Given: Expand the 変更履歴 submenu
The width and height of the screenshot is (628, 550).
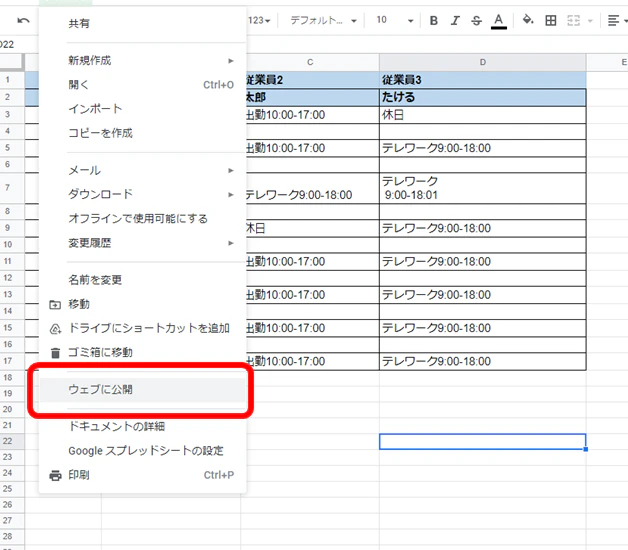Looking at the screenshot, I should click(x=143, y=243).
